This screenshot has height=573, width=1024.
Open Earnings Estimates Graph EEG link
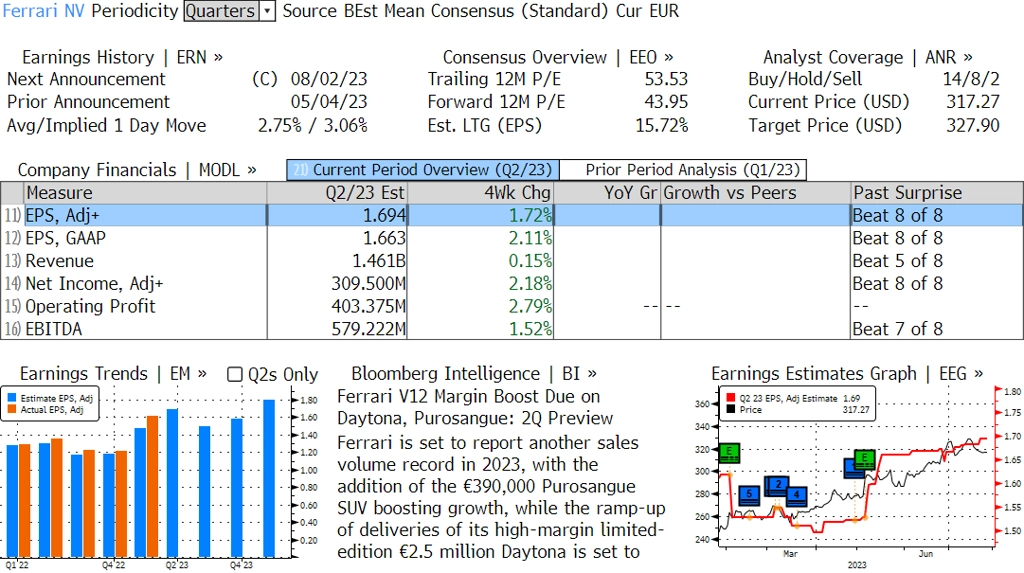coord(847,374)
